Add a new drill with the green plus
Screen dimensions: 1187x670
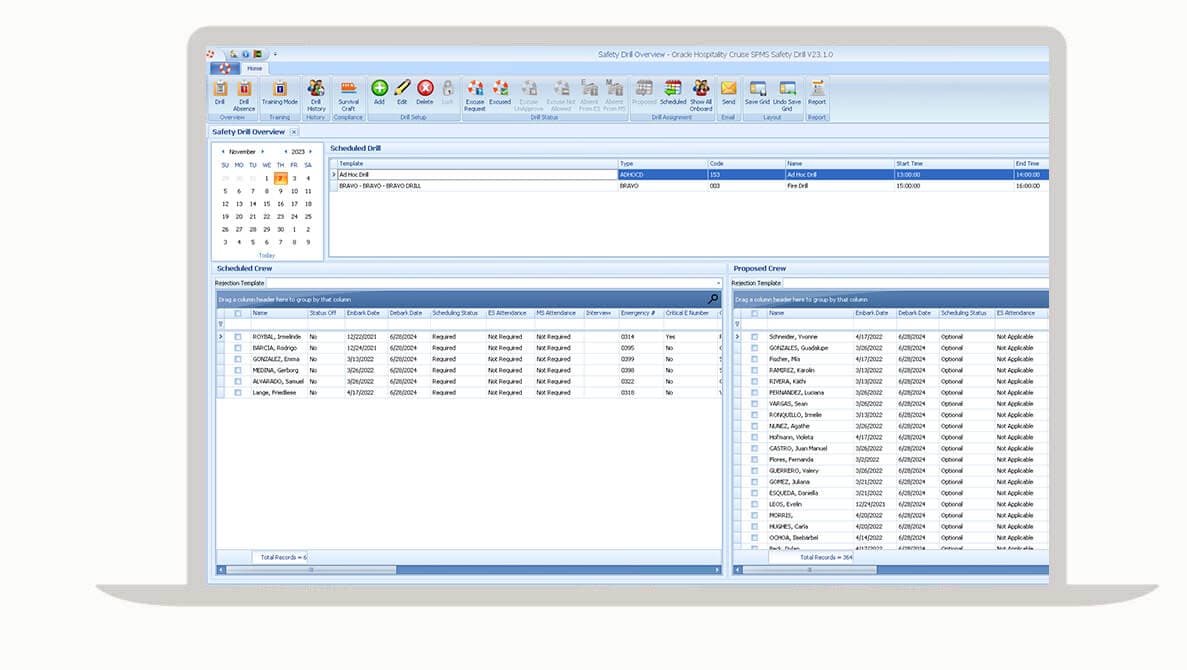379,92
